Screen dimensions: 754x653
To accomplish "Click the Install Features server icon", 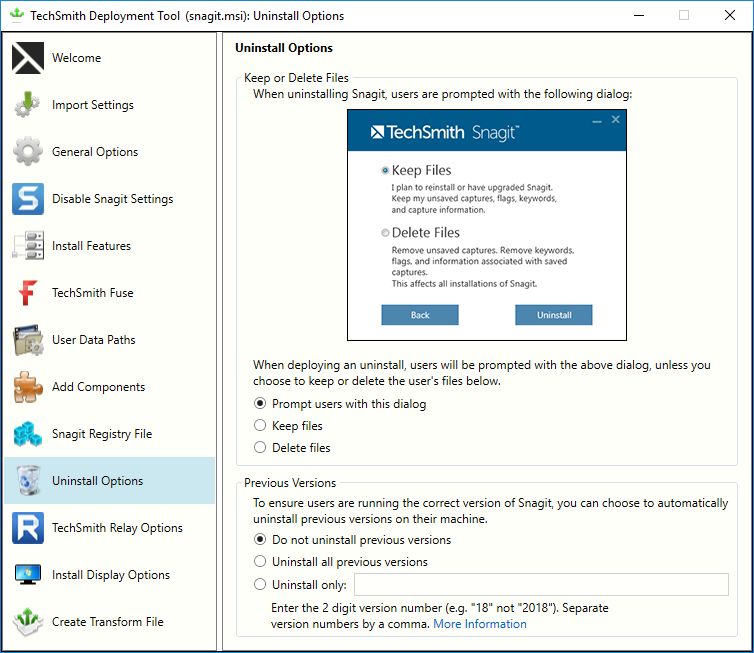I will click(x=28, y=246).
